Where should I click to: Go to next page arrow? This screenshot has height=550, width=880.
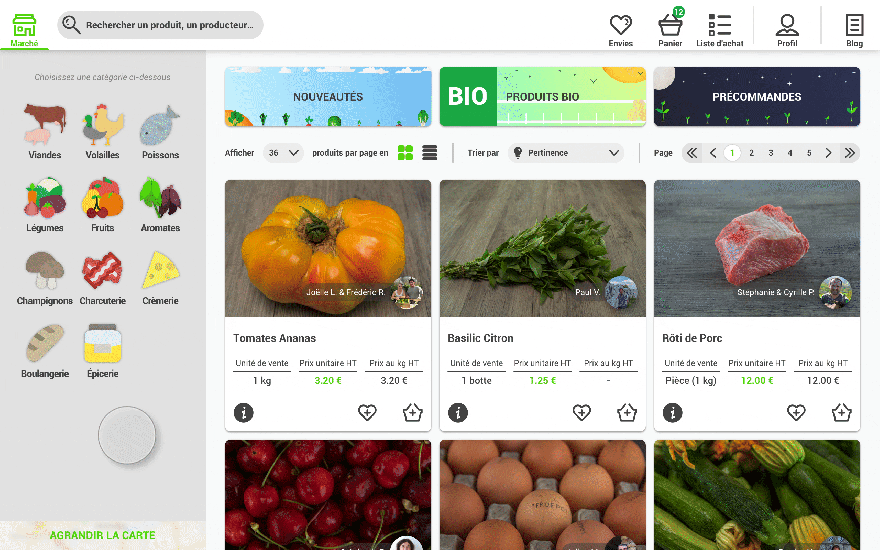point(828,153)
